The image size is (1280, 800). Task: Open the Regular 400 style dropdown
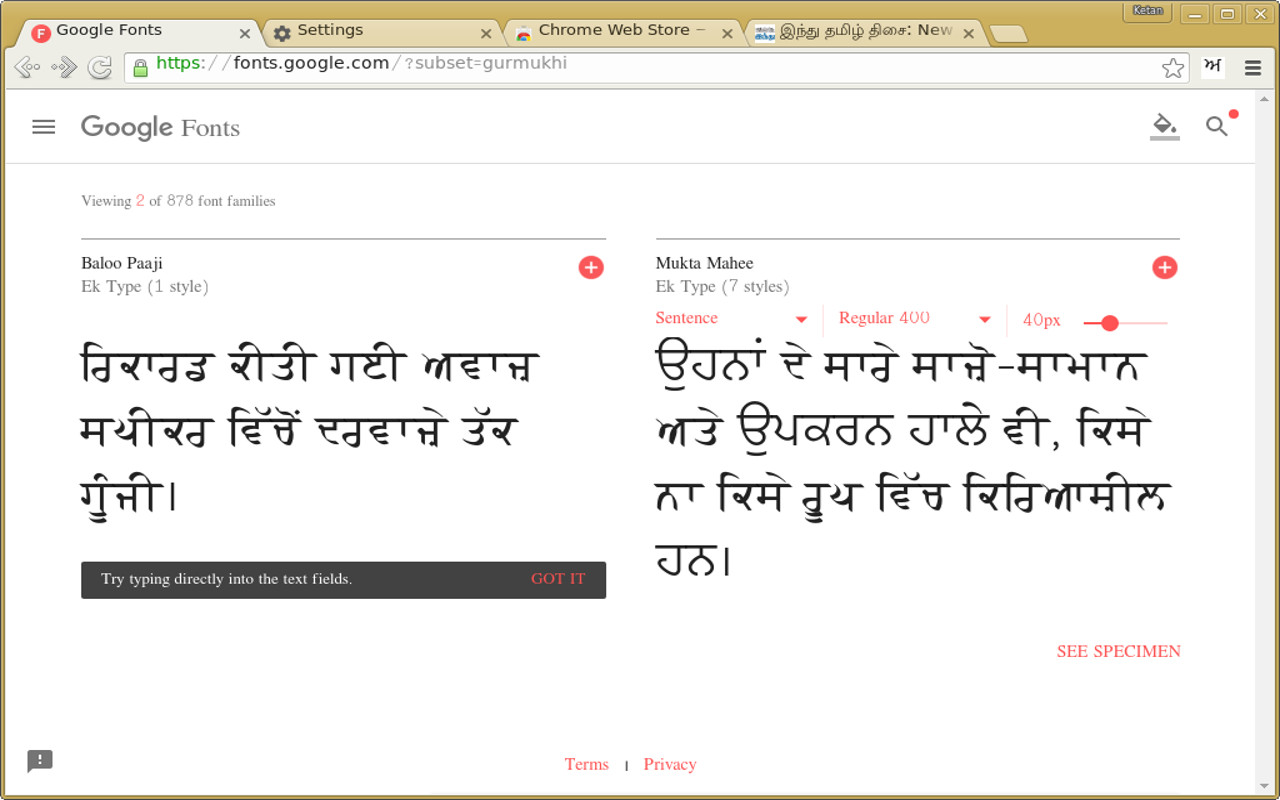[912, 317]
